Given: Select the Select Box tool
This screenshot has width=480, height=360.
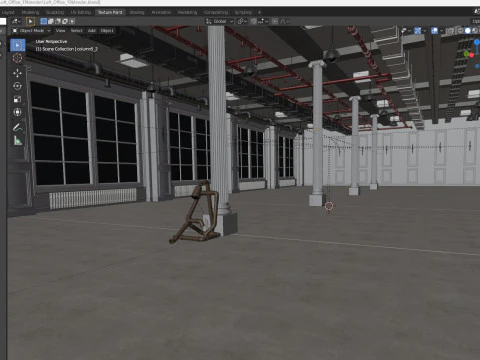Looking at the screenshot, I should 17,45.
